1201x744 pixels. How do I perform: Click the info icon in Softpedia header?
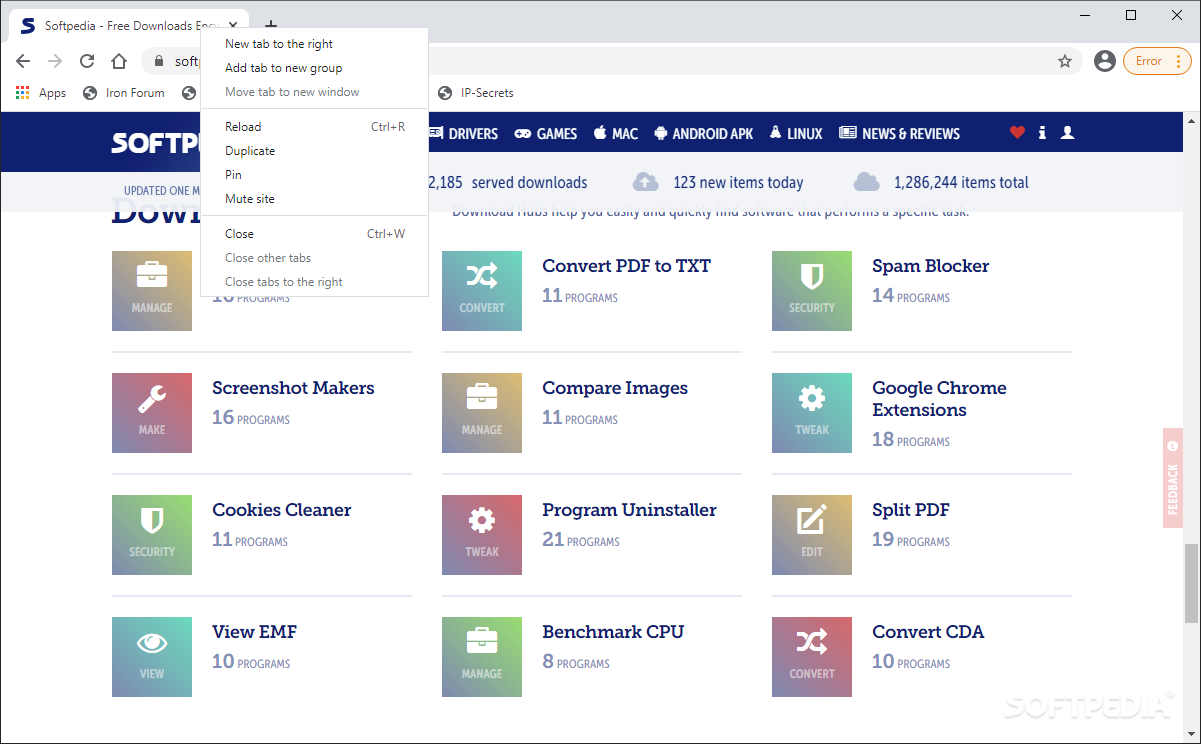coord(1042,132)
